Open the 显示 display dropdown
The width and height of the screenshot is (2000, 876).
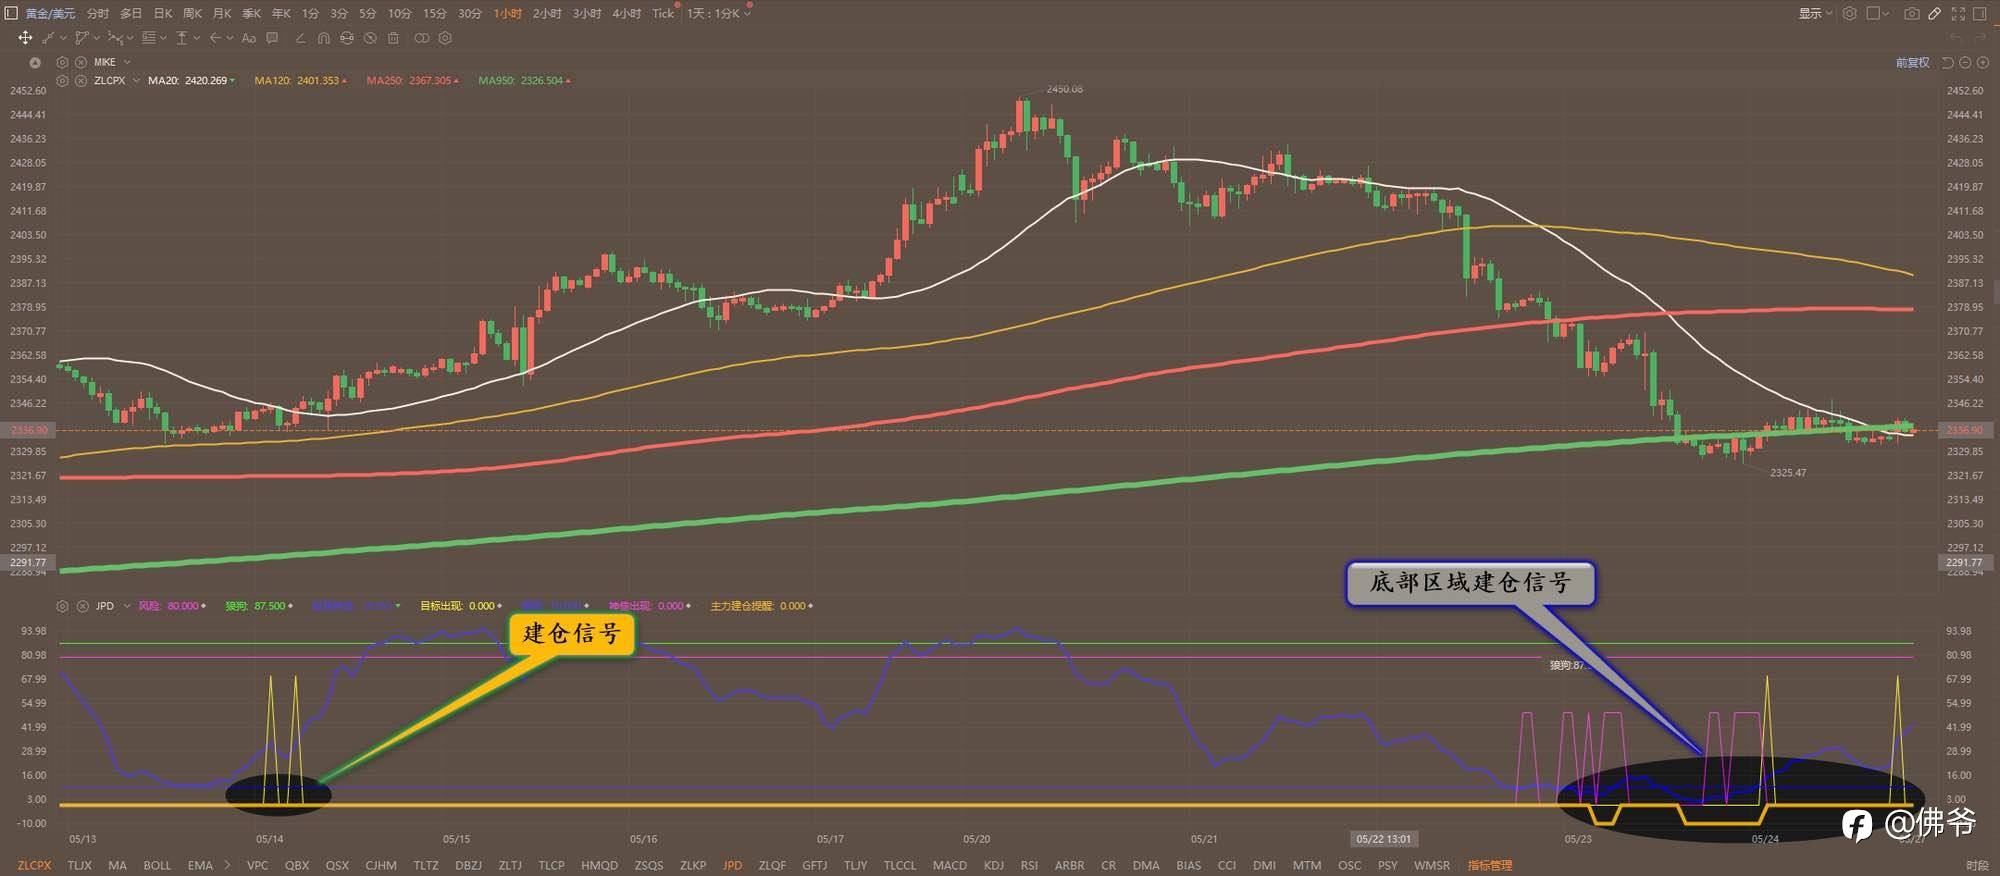1816,13
